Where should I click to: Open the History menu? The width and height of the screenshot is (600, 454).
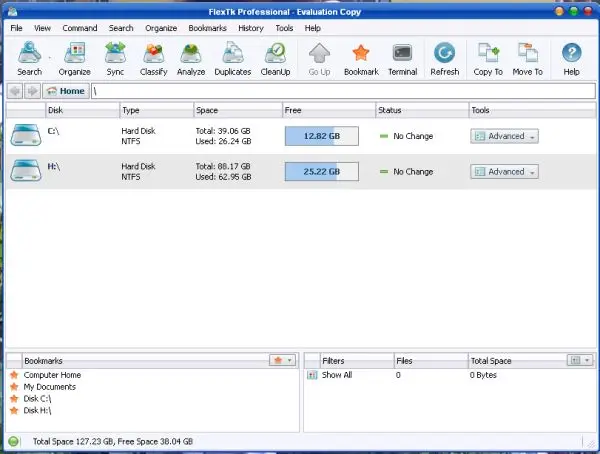point(251,28)
